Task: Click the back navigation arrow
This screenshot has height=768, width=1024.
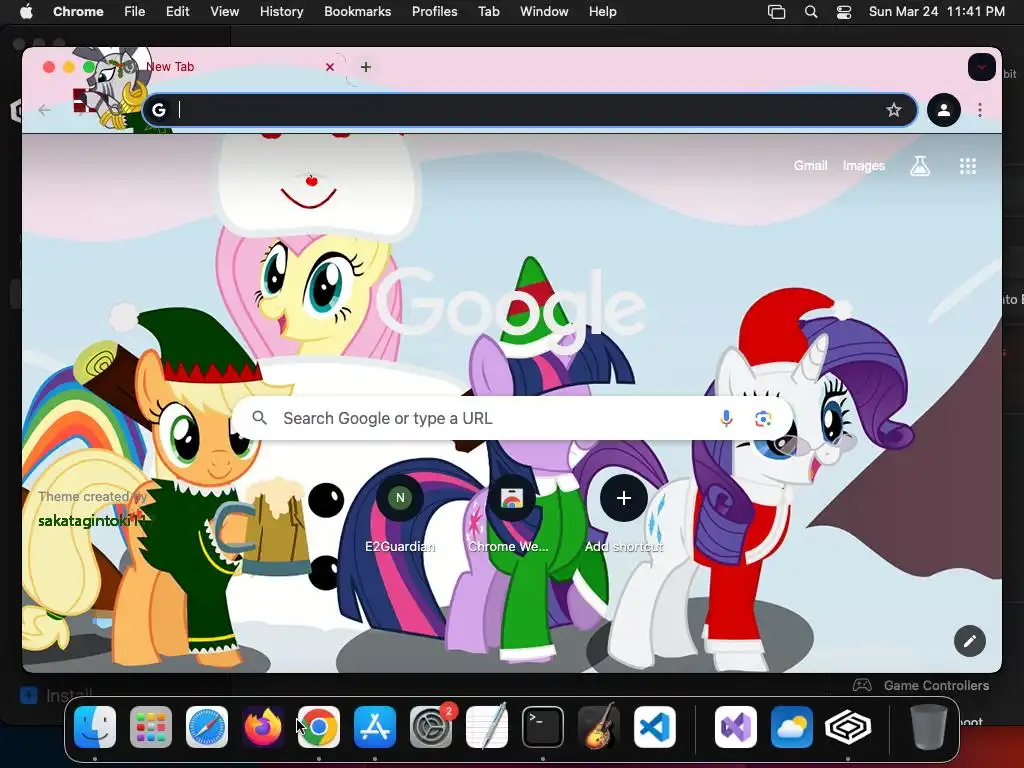Action: click(44, 110)
